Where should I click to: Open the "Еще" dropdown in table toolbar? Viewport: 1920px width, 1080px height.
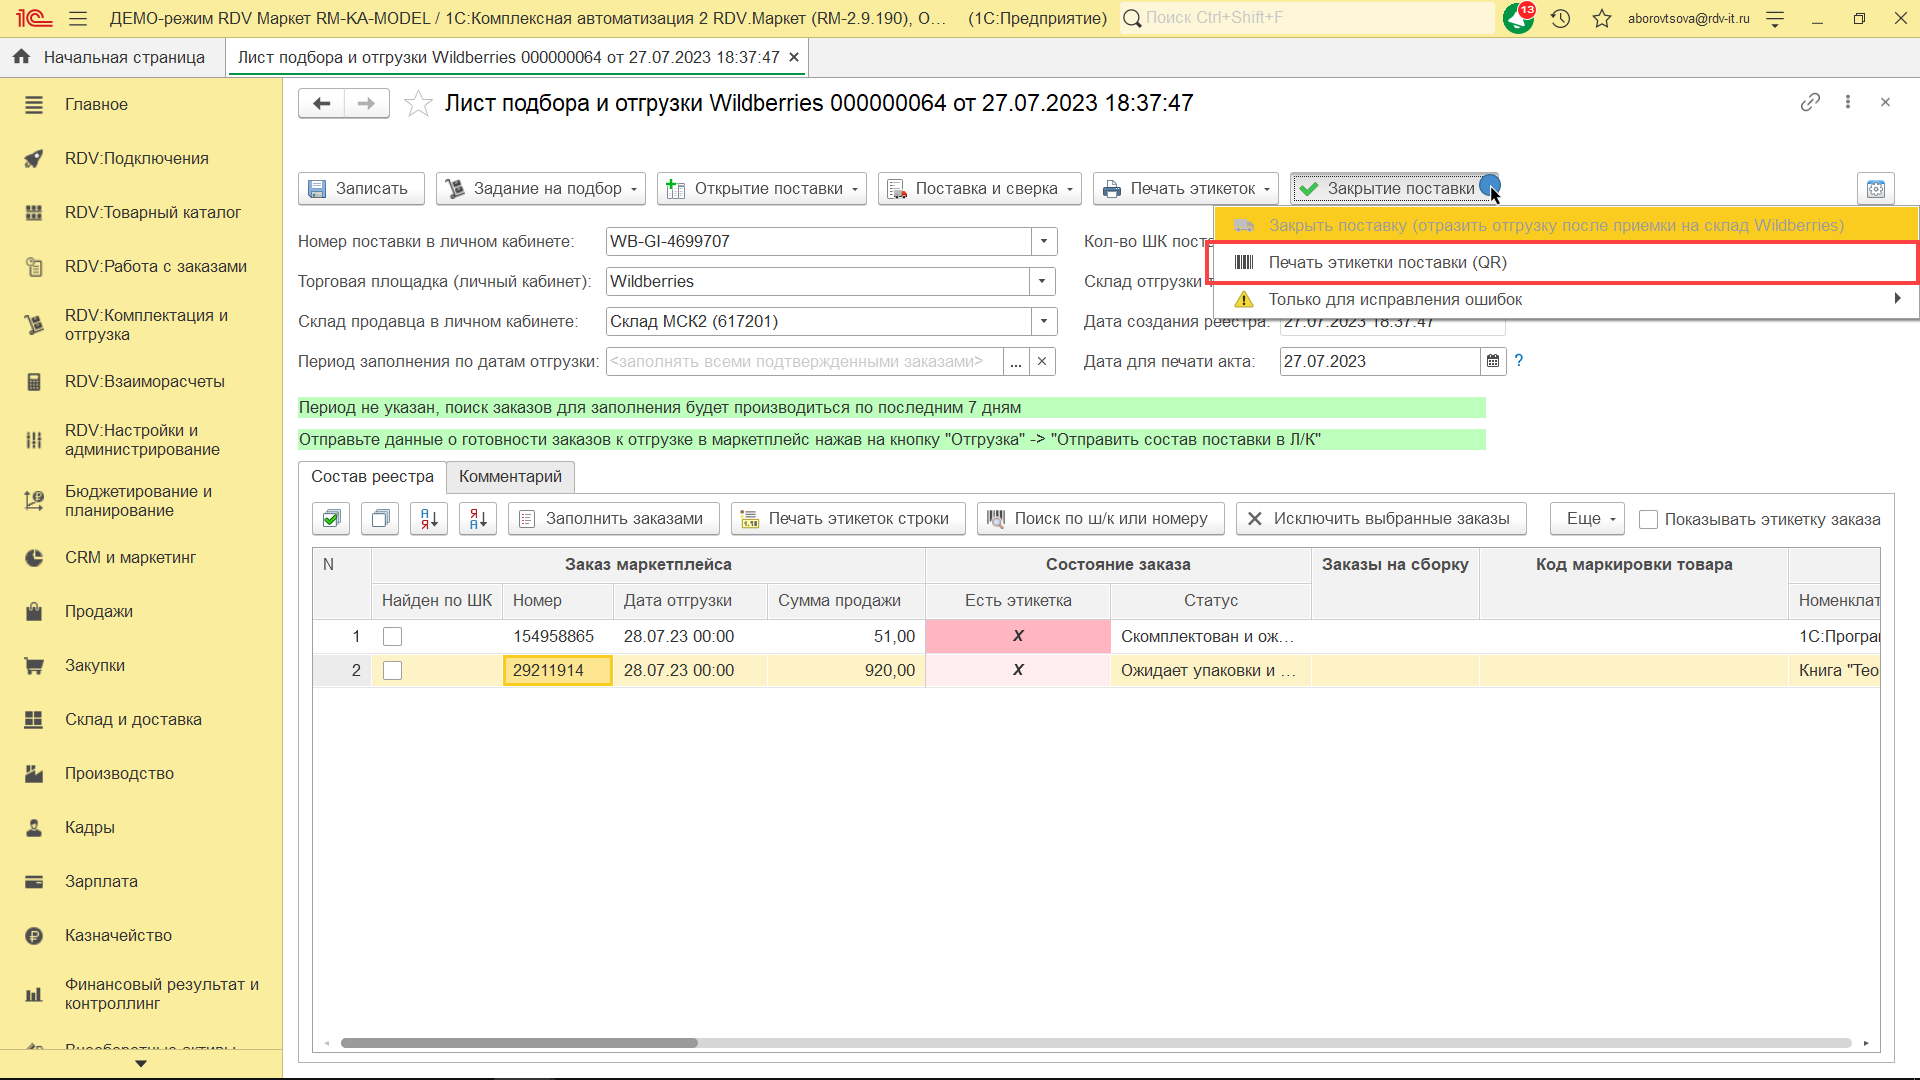click(1588, 518)
